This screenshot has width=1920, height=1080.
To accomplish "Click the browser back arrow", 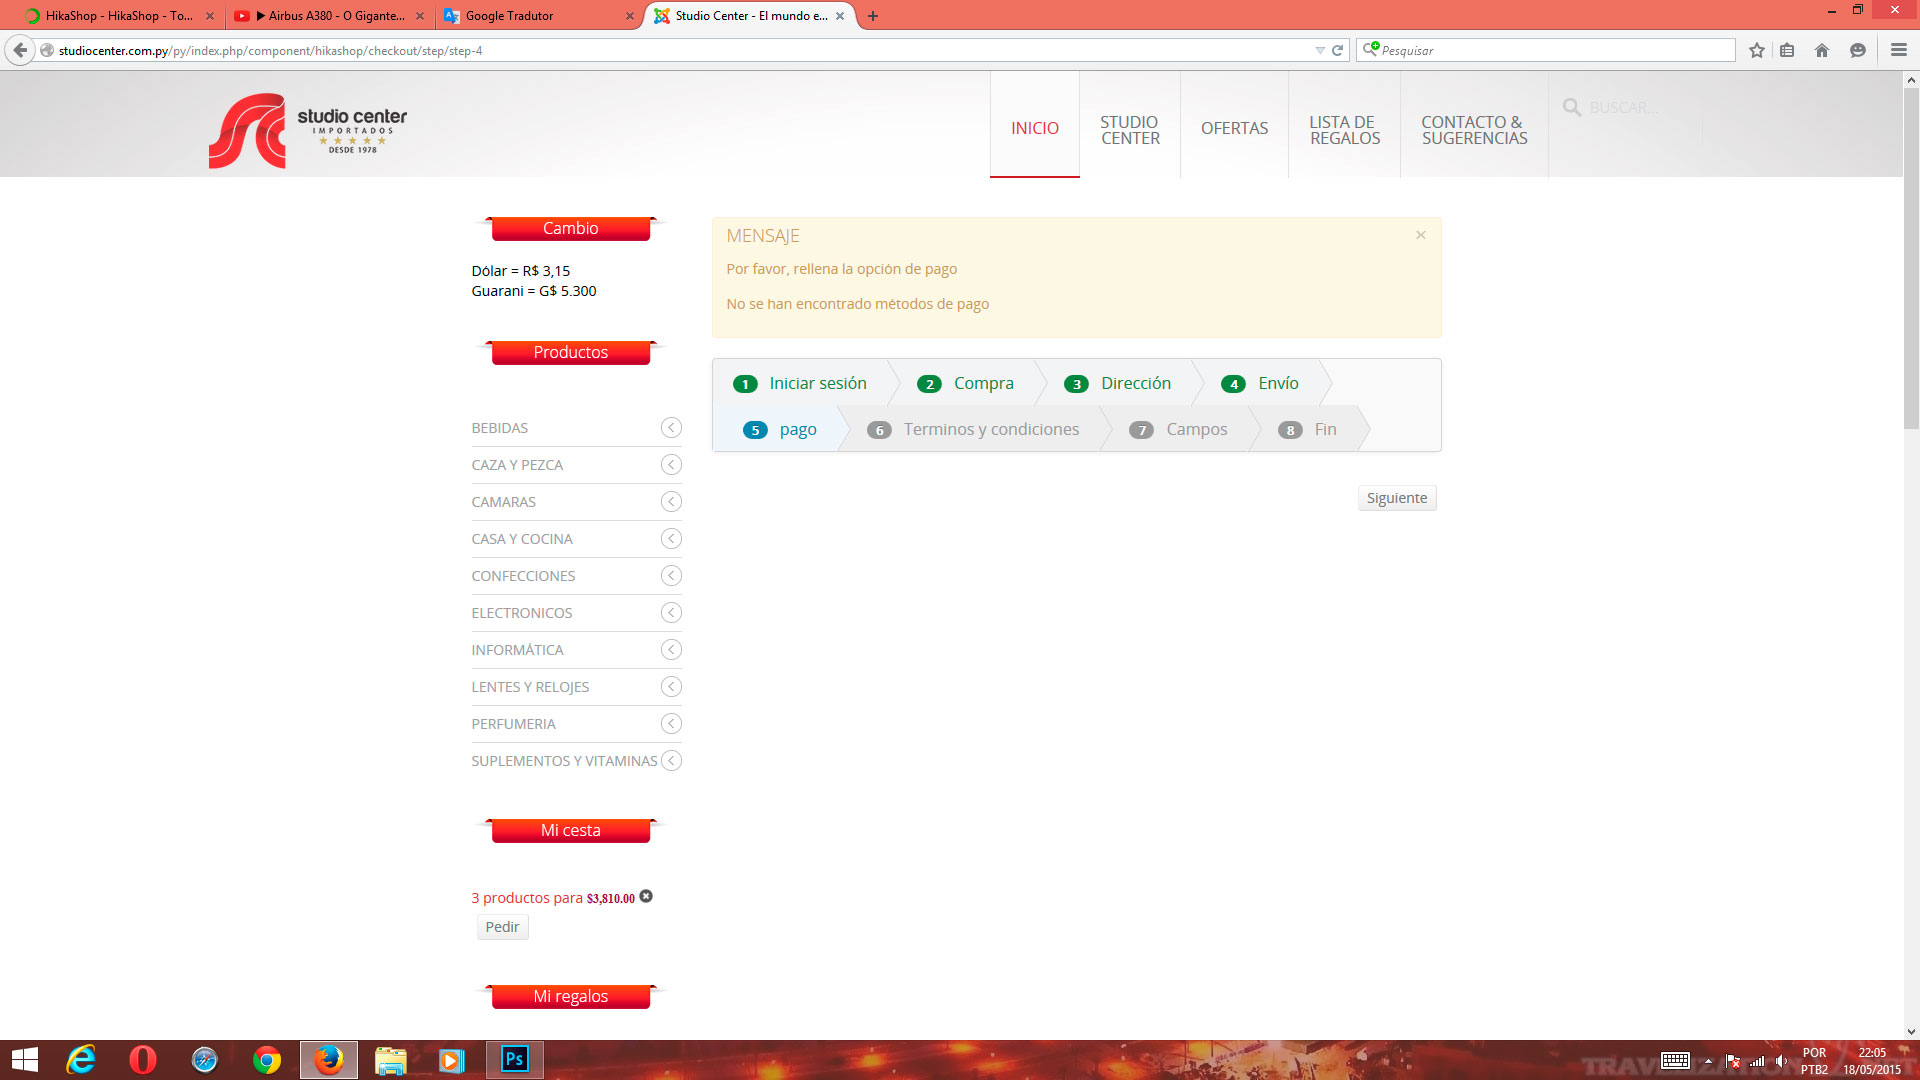I will coord(20,50).
